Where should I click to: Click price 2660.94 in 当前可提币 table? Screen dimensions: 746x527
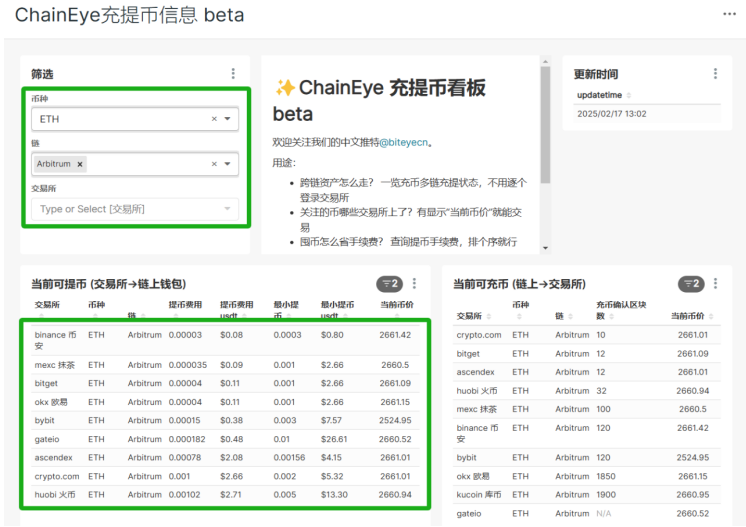[x=395, y=495]
